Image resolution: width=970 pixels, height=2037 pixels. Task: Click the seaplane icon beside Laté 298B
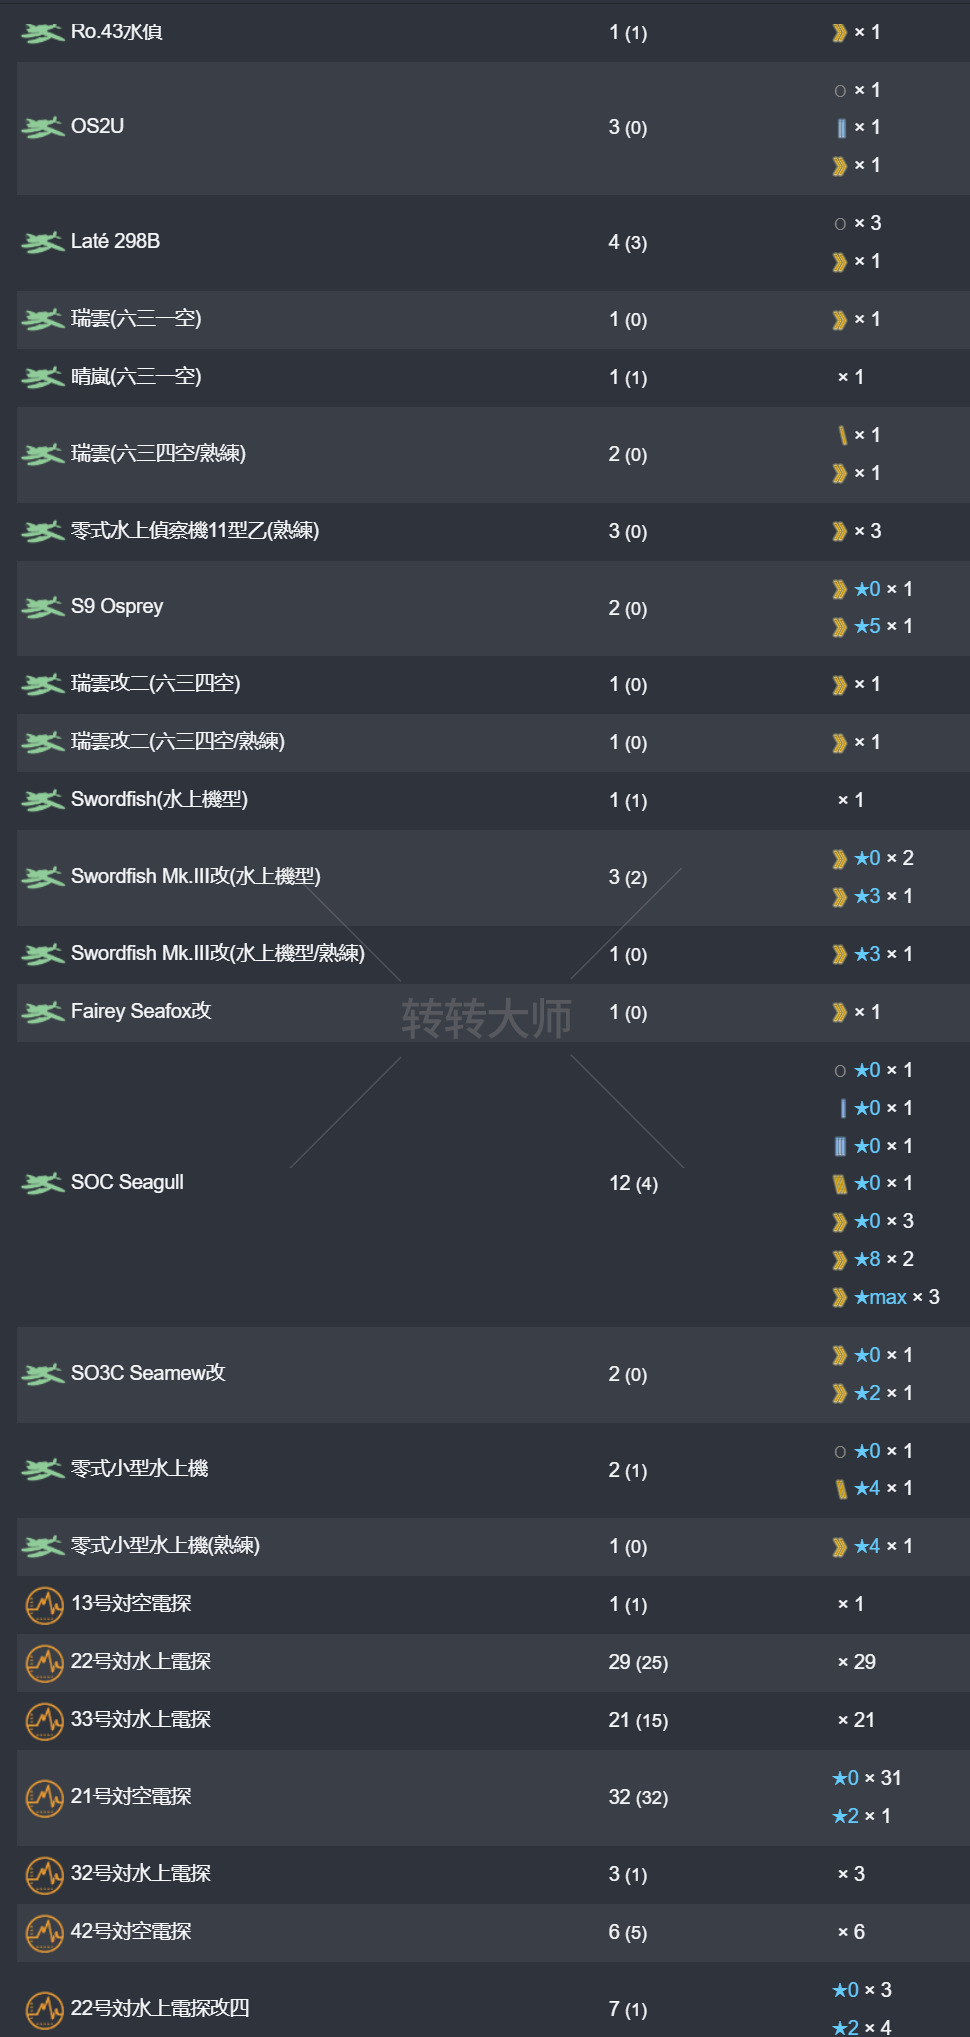(x=43, y=243)
